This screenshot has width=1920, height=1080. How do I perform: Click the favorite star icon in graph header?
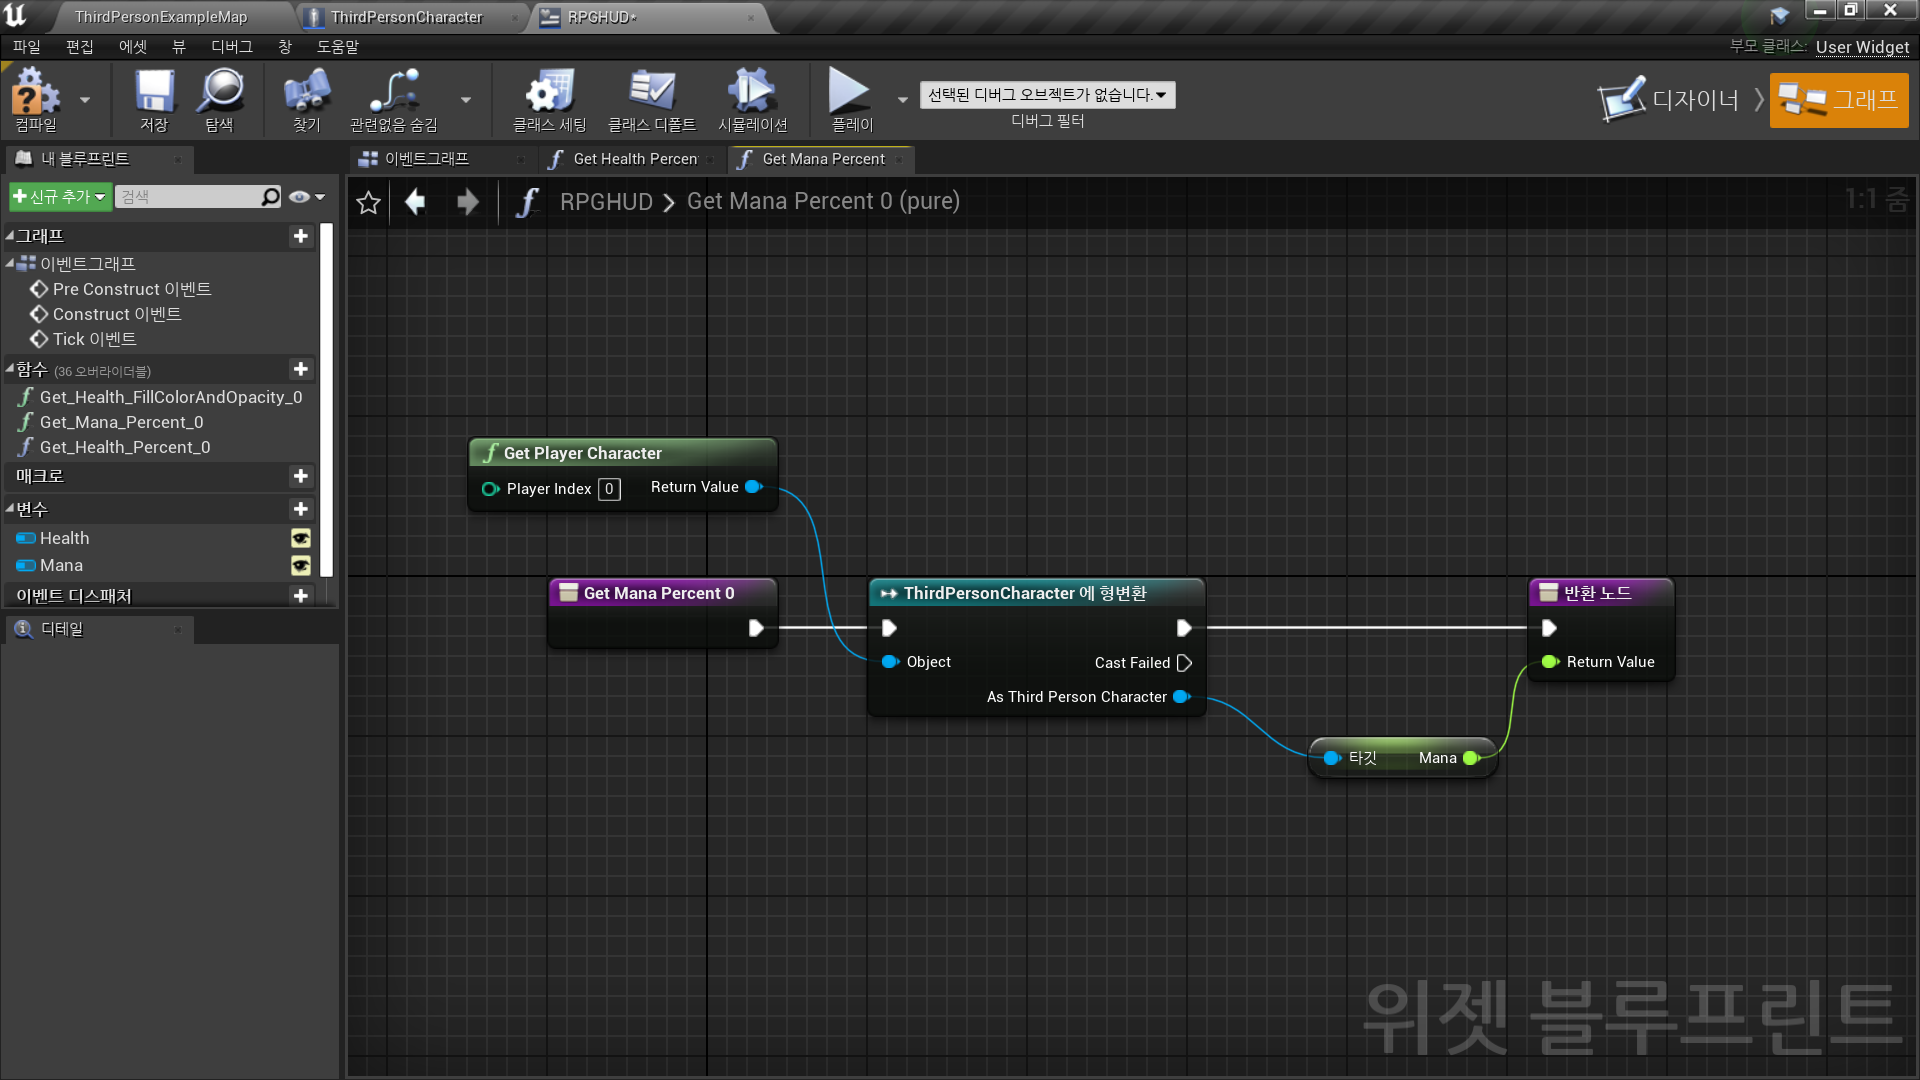pos(368,202)
